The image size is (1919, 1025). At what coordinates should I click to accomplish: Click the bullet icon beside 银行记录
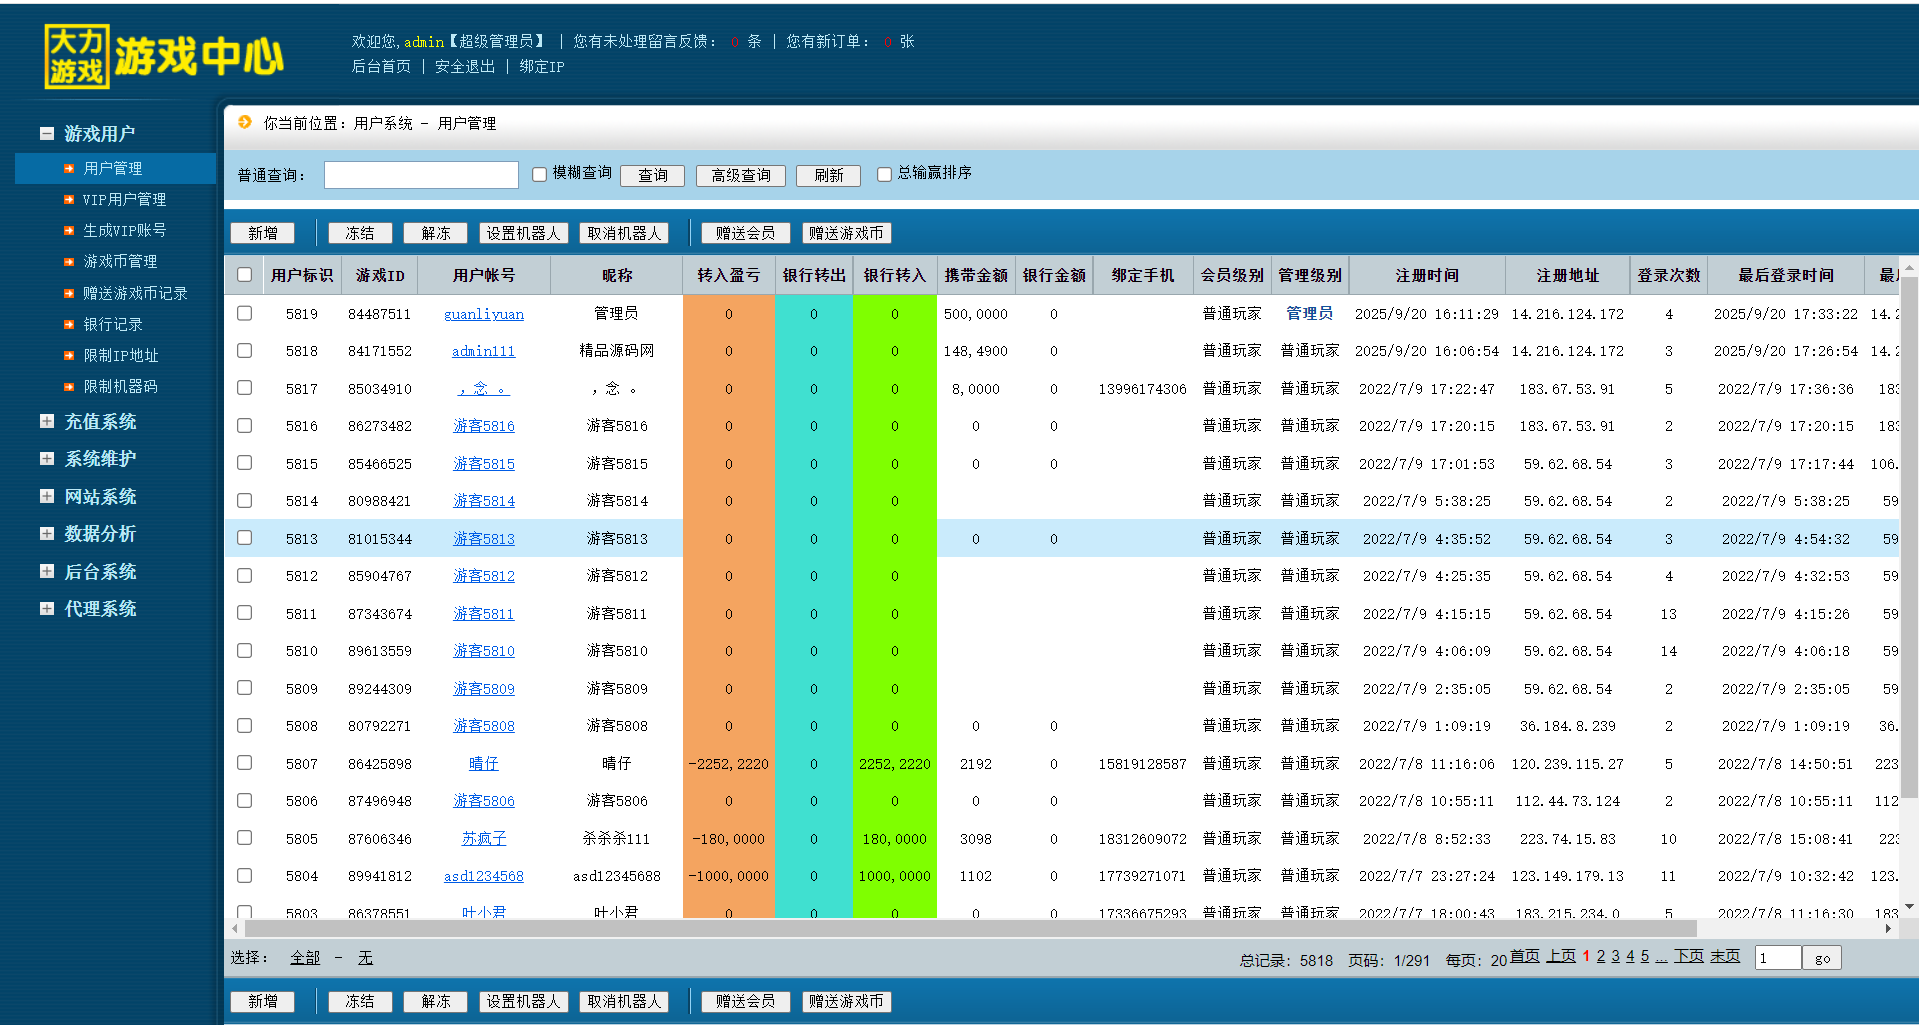tap(69, 325)
